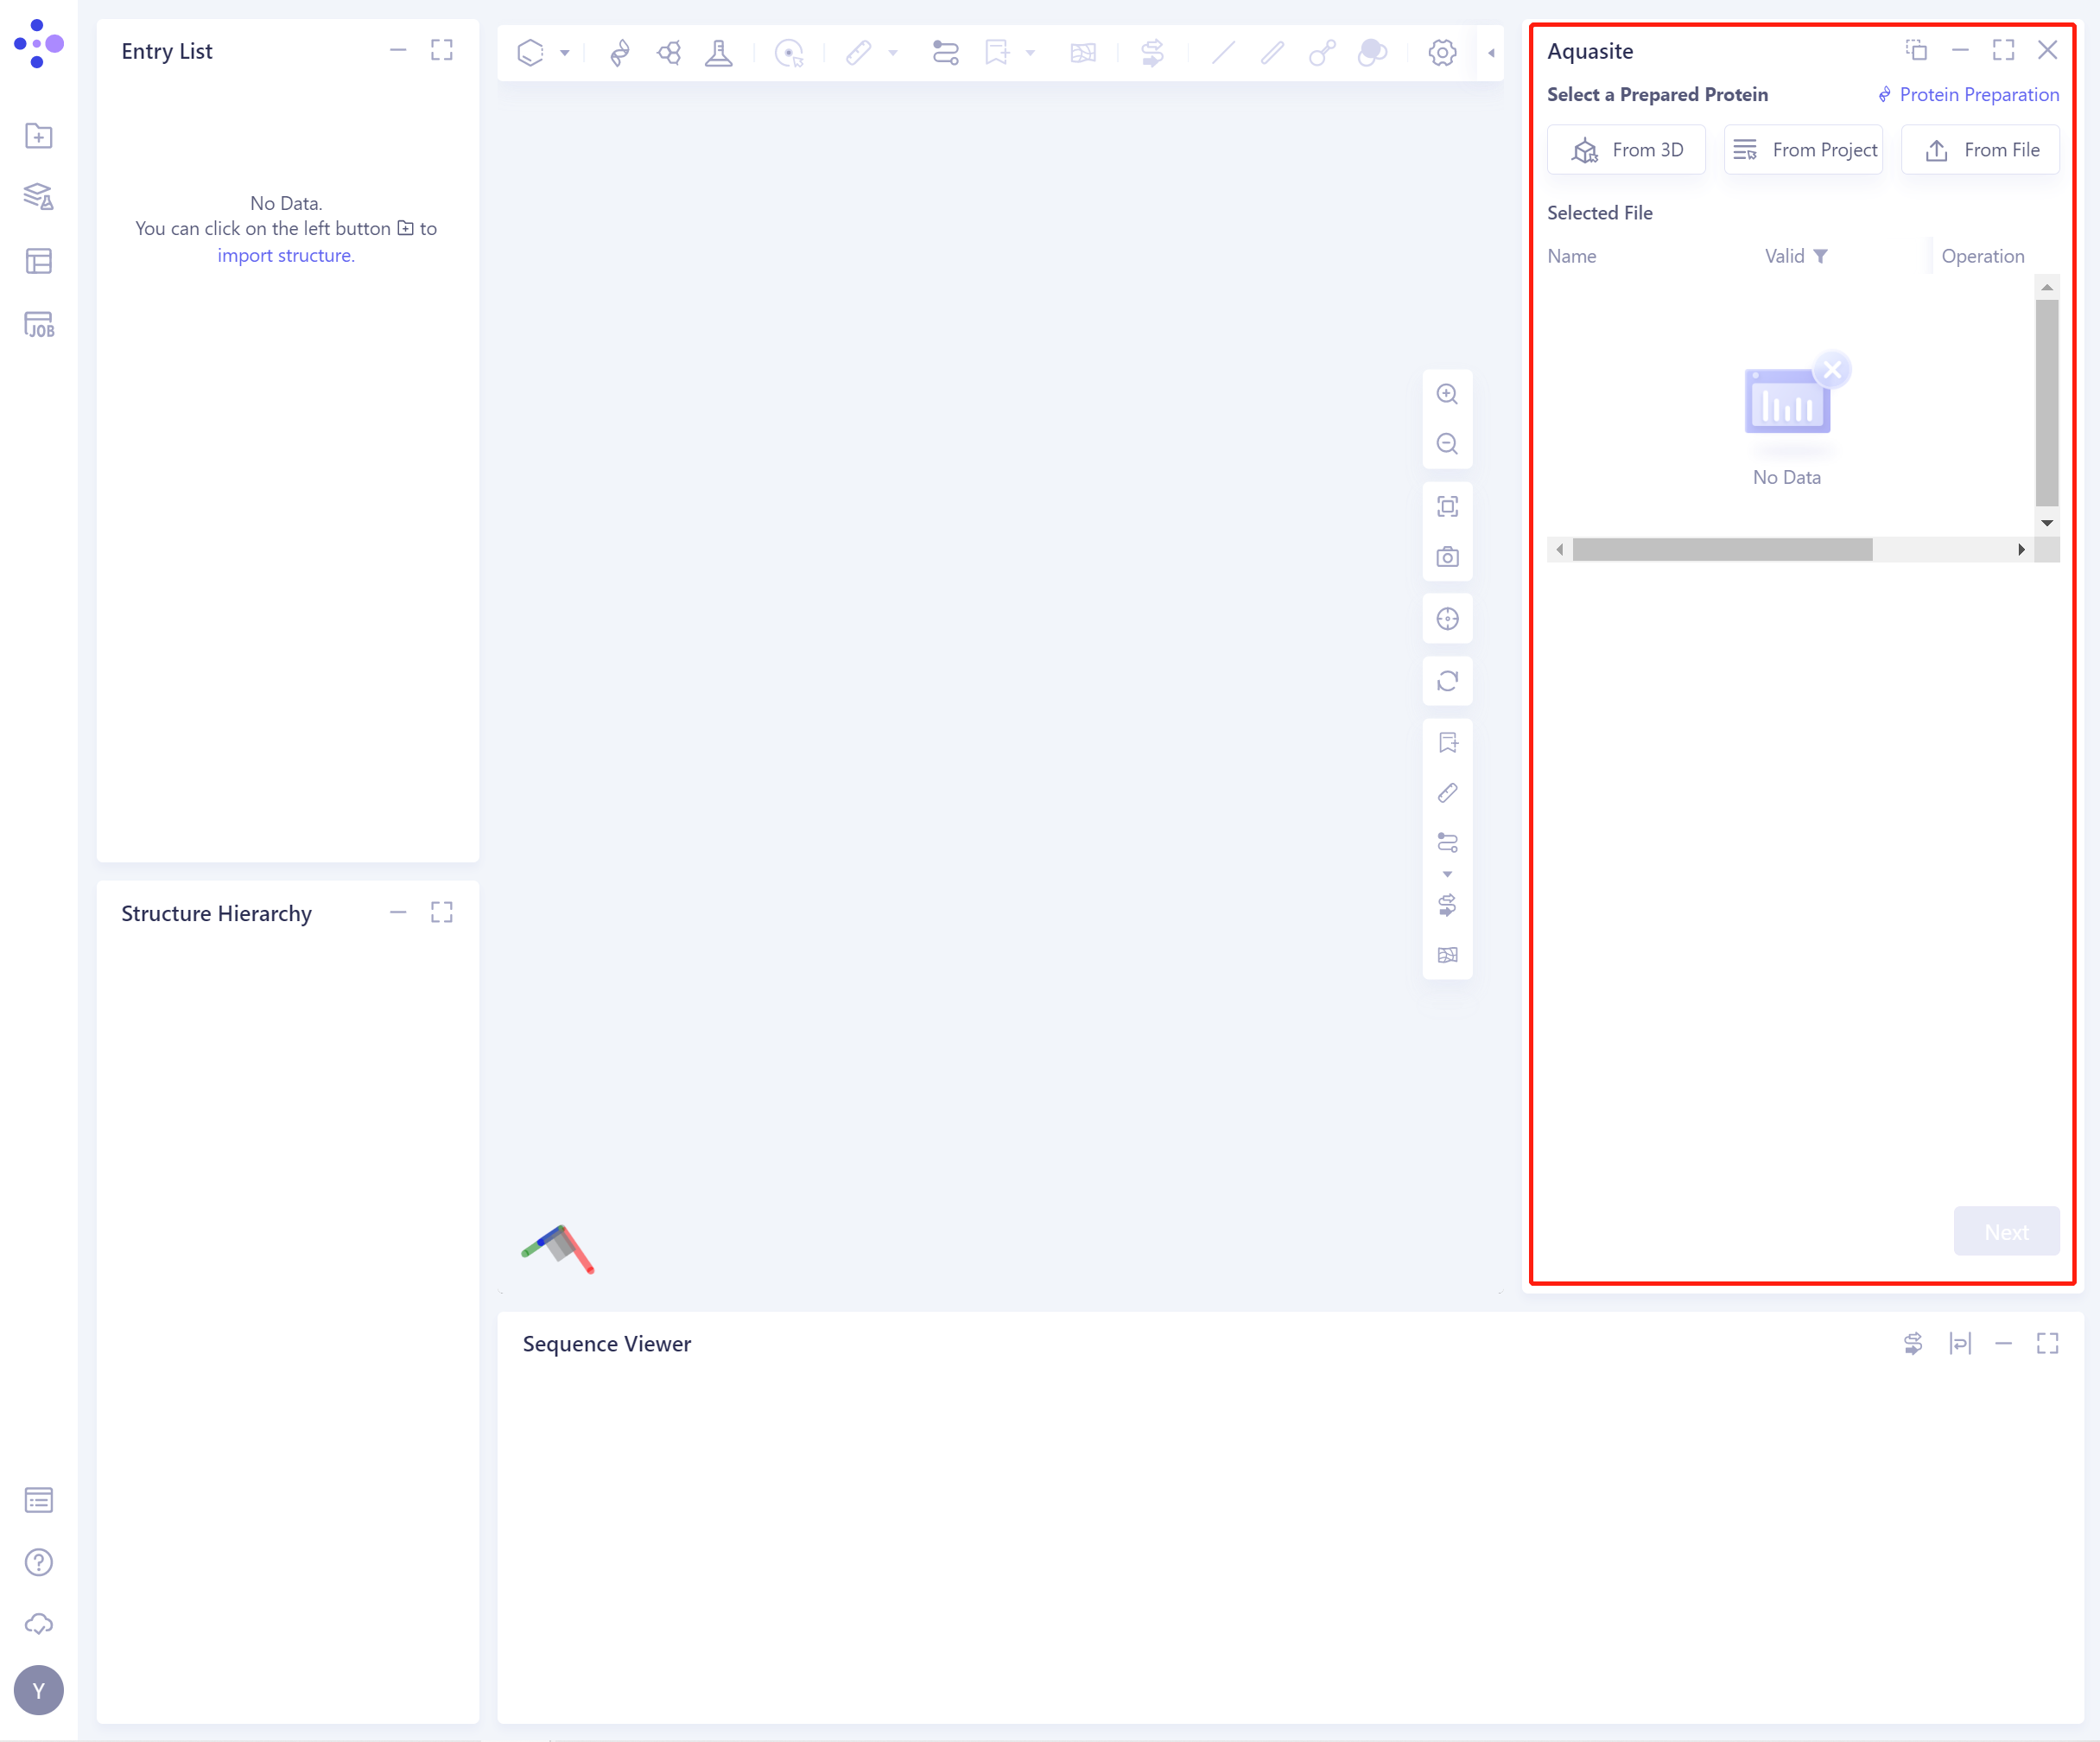
Task: Take a screenshot using the camera icon
Action: pos(1447,557)
